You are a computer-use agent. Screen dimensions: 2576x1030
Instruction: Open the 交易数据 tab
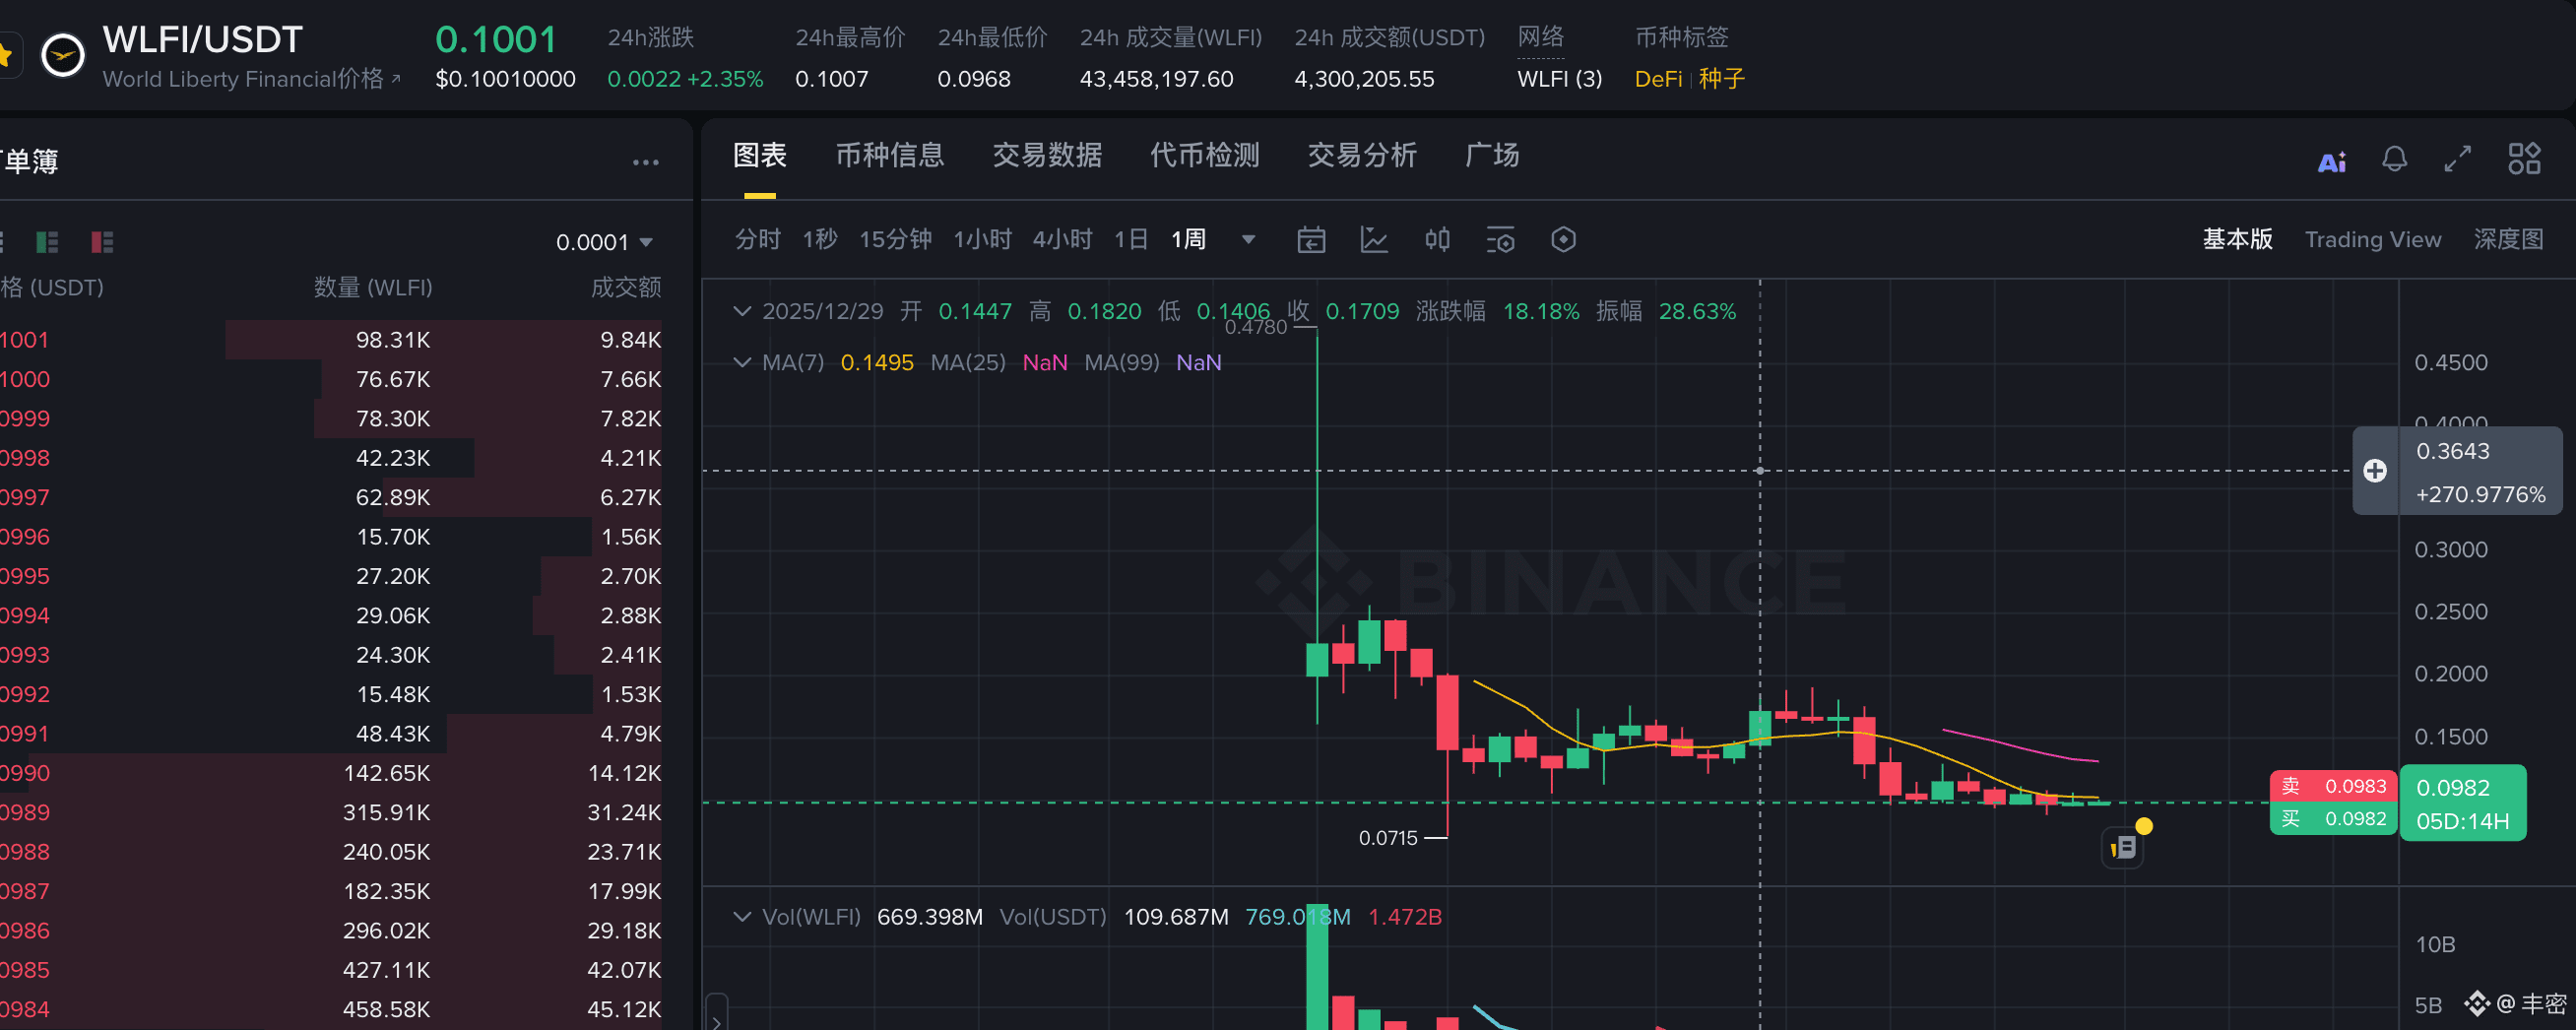pos(1047,155)
